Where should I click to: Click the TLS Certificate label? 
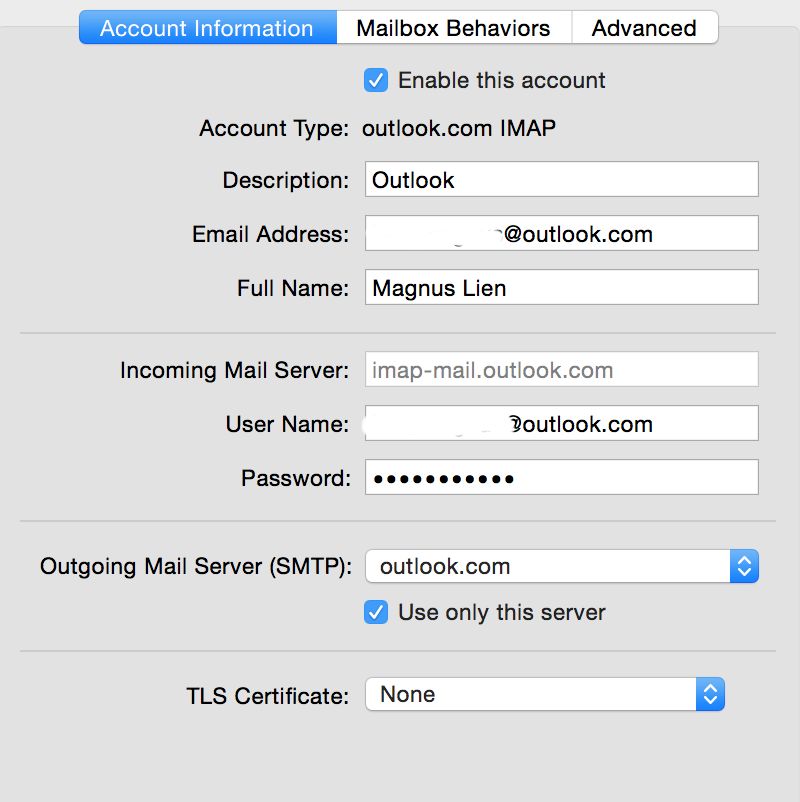click(x=268, y=696)
